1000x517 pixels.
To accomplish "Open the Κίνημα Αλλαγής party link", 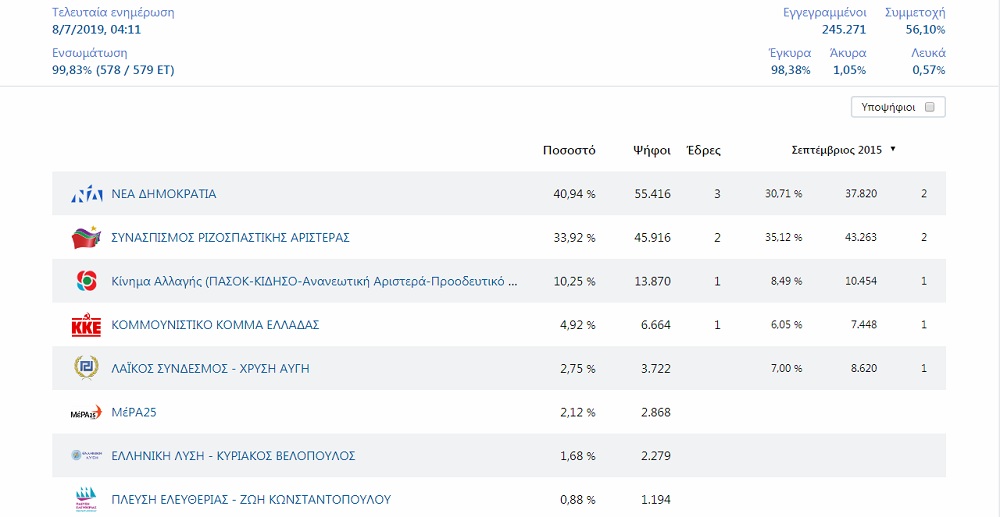I will 314,281.
